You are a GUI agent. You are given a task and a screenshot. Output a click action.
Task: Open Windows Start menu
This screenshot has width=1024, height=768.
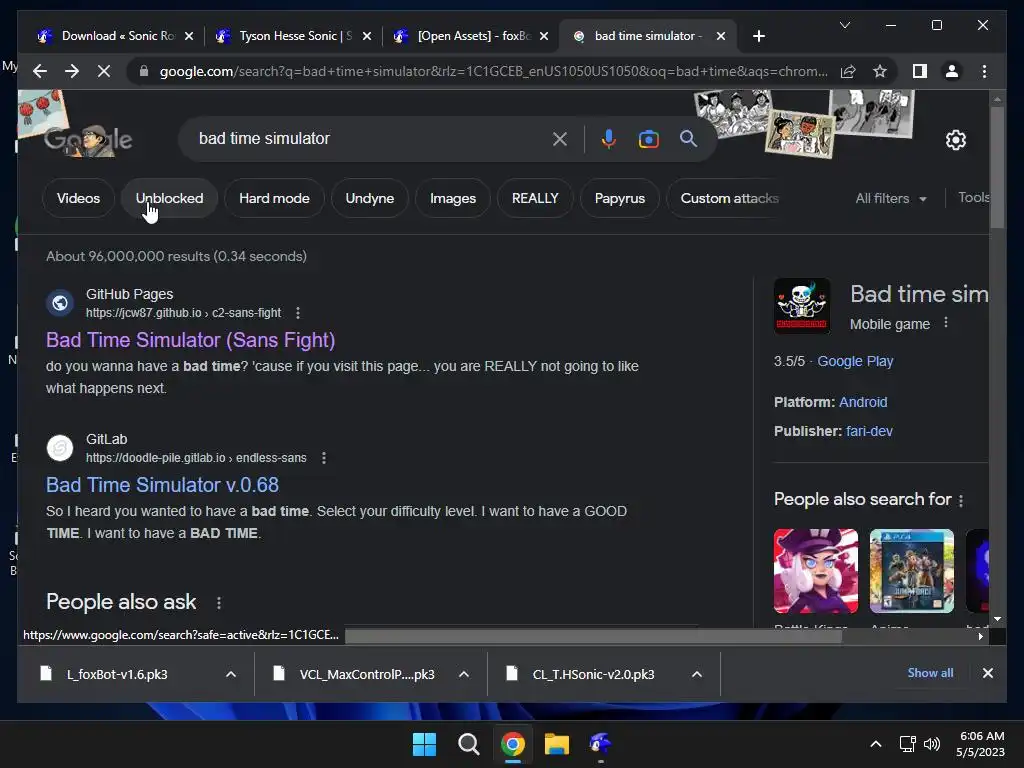coord(424,744)
